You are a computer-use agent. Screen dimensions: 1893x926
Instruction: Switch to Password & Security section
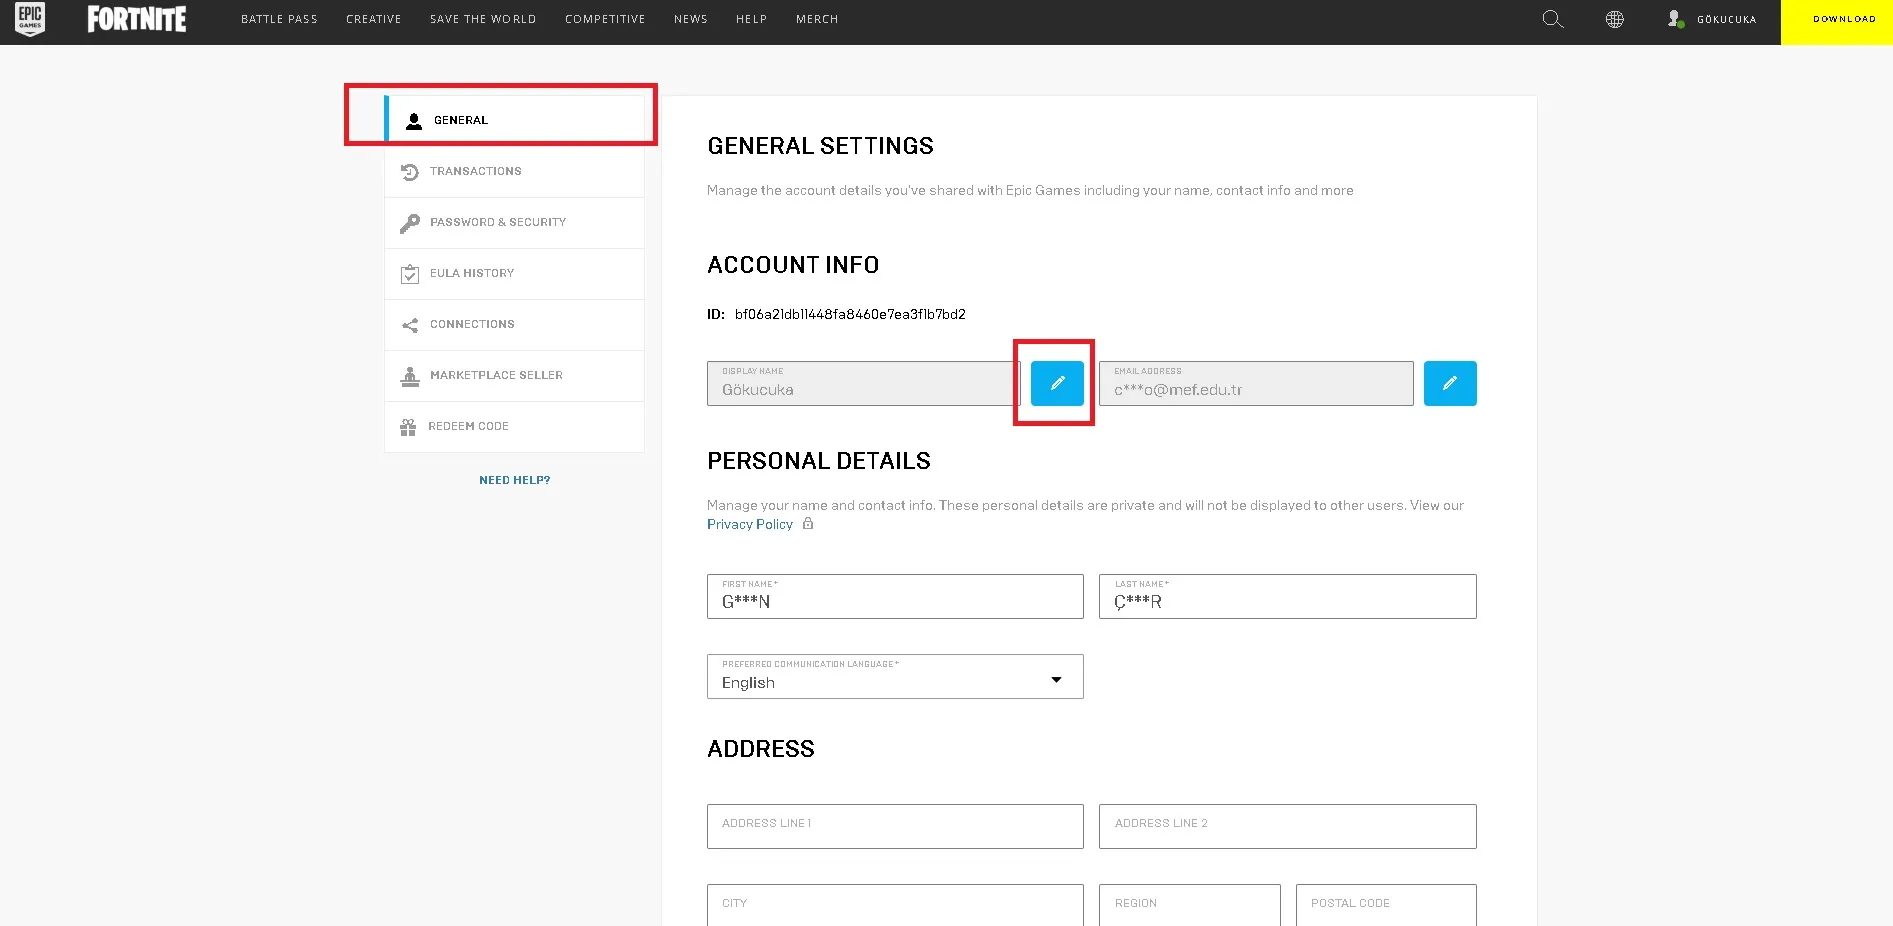click(x=497, y=223)
